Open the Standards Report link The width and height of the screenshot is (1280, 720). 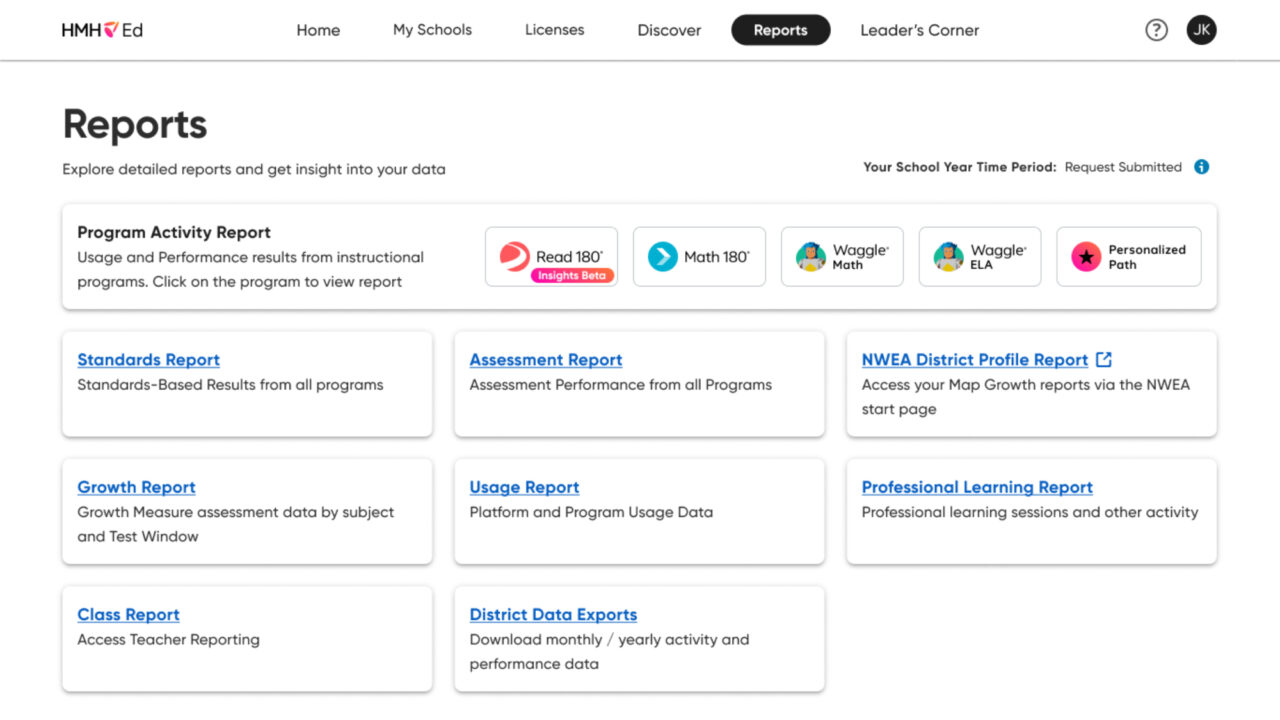(148, 360)
